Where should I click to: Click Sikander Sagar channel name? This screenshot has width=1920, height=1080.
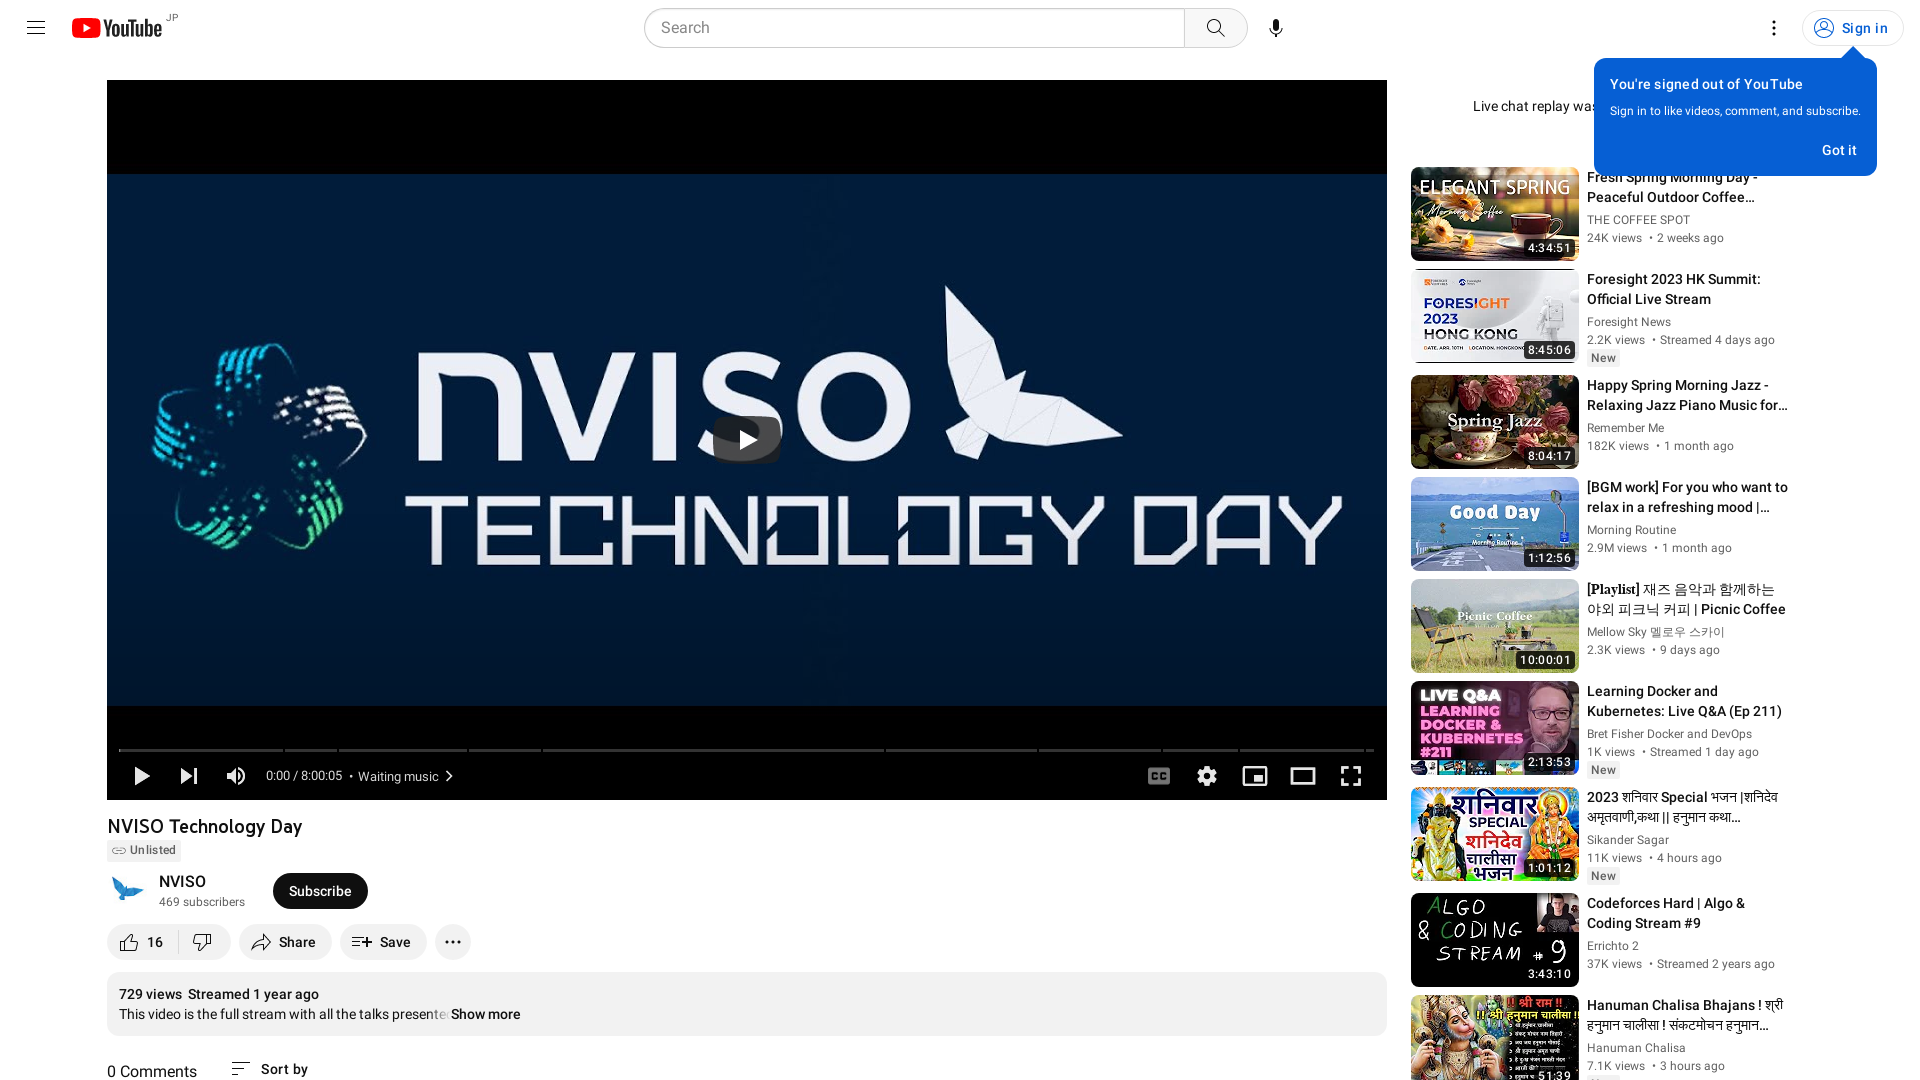[x=1627, y=840]
